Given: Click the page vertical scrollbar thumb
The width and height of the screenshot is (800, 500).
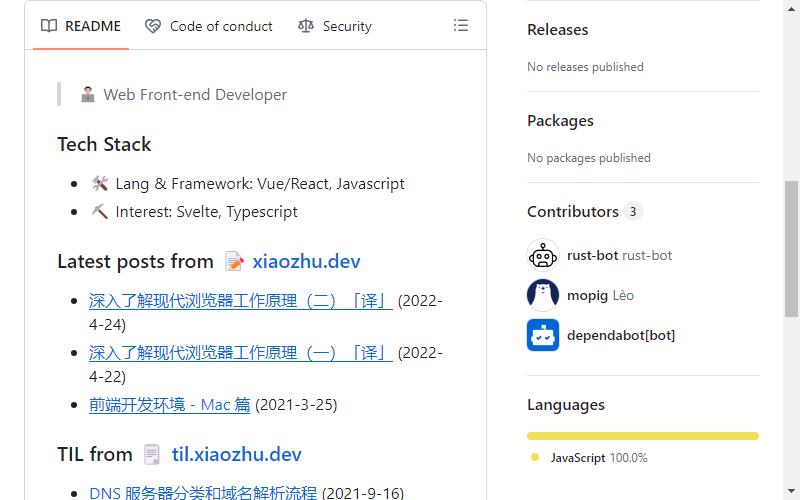Looking at the screenshot, I should pos(791,249).
